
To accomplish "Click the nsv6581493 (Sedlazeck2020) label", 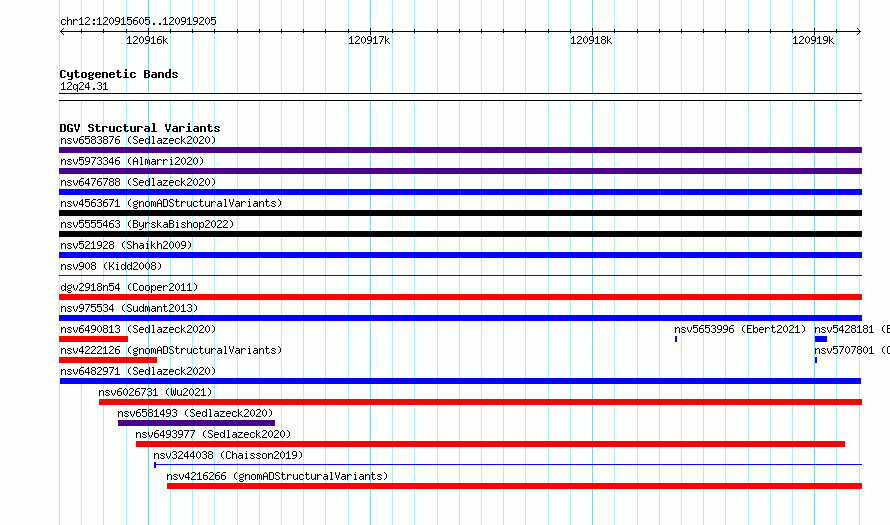I will click(195, 413).
